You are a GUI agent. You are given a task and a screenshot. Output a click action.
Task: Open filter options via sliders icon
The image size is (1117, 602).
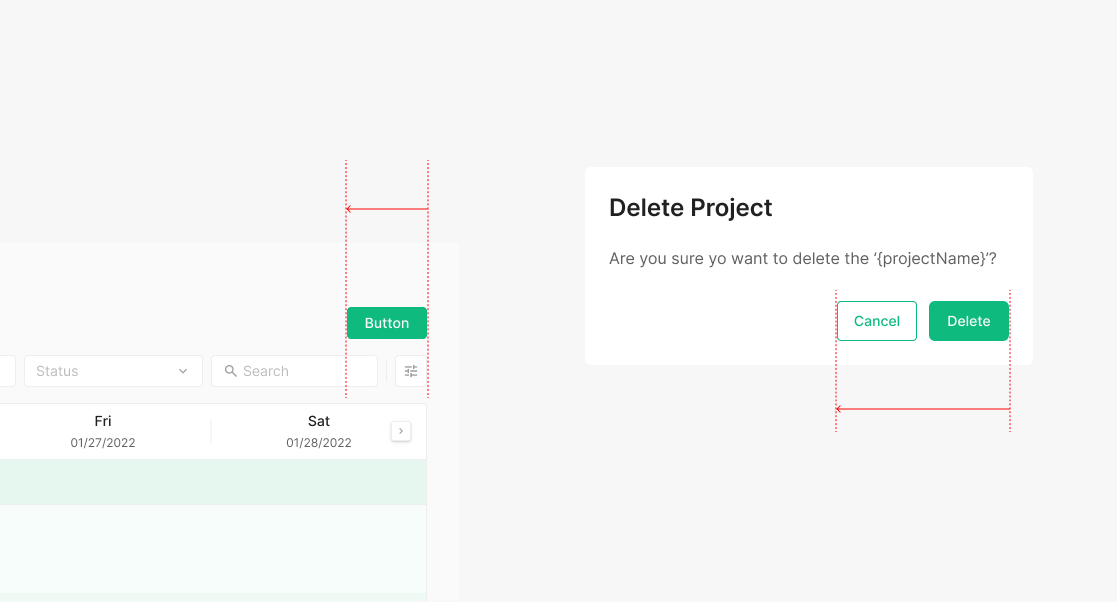pos(411,371)
